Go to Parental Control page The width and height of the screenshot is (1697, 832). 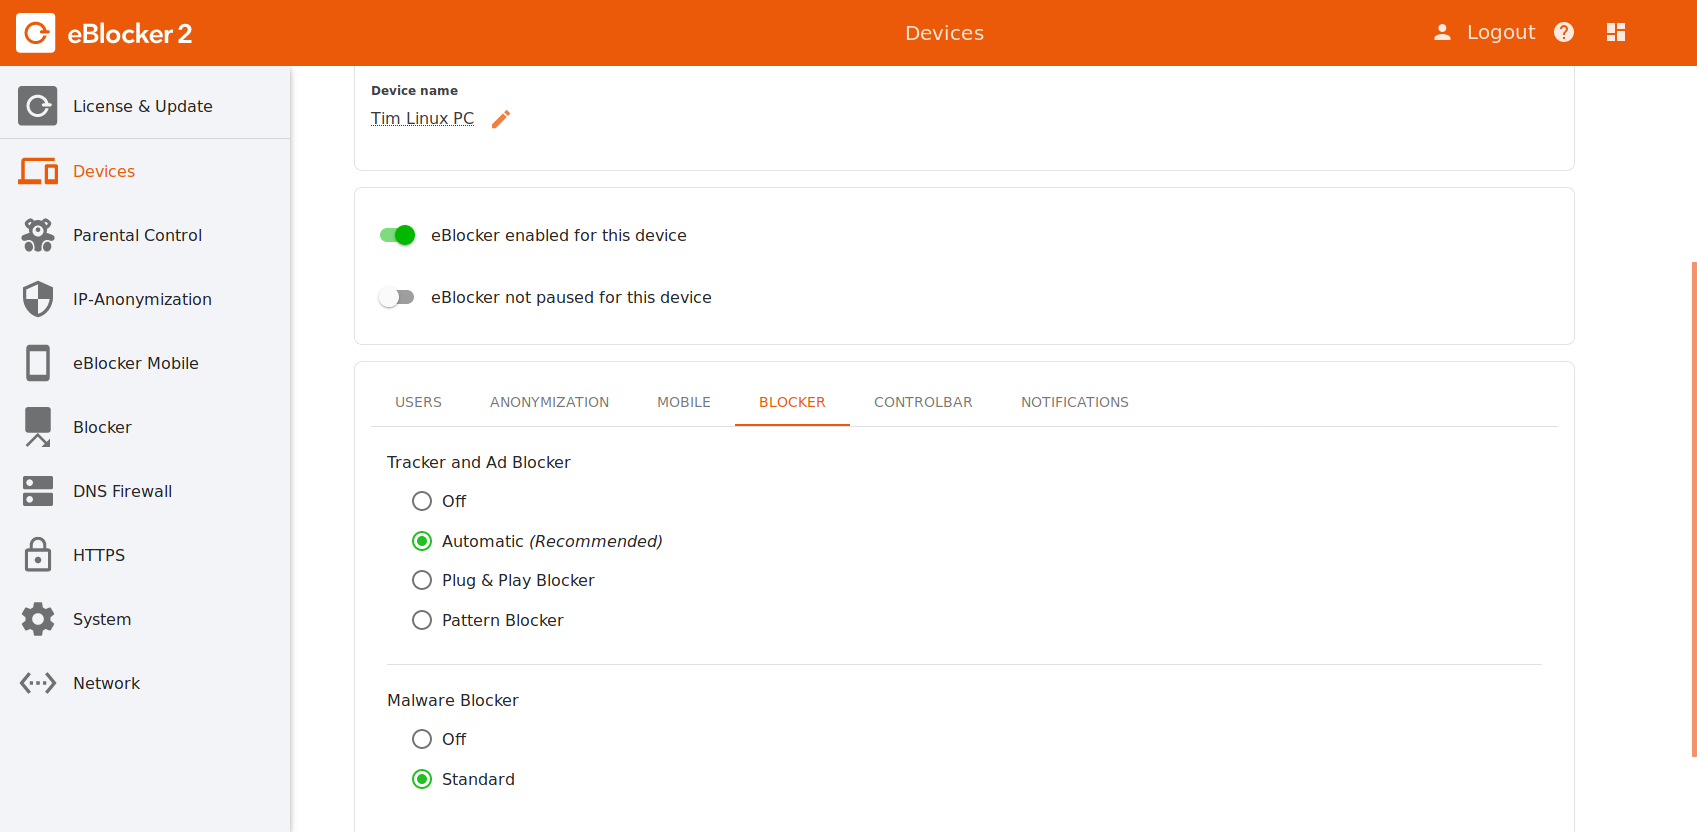click(138, 235)
